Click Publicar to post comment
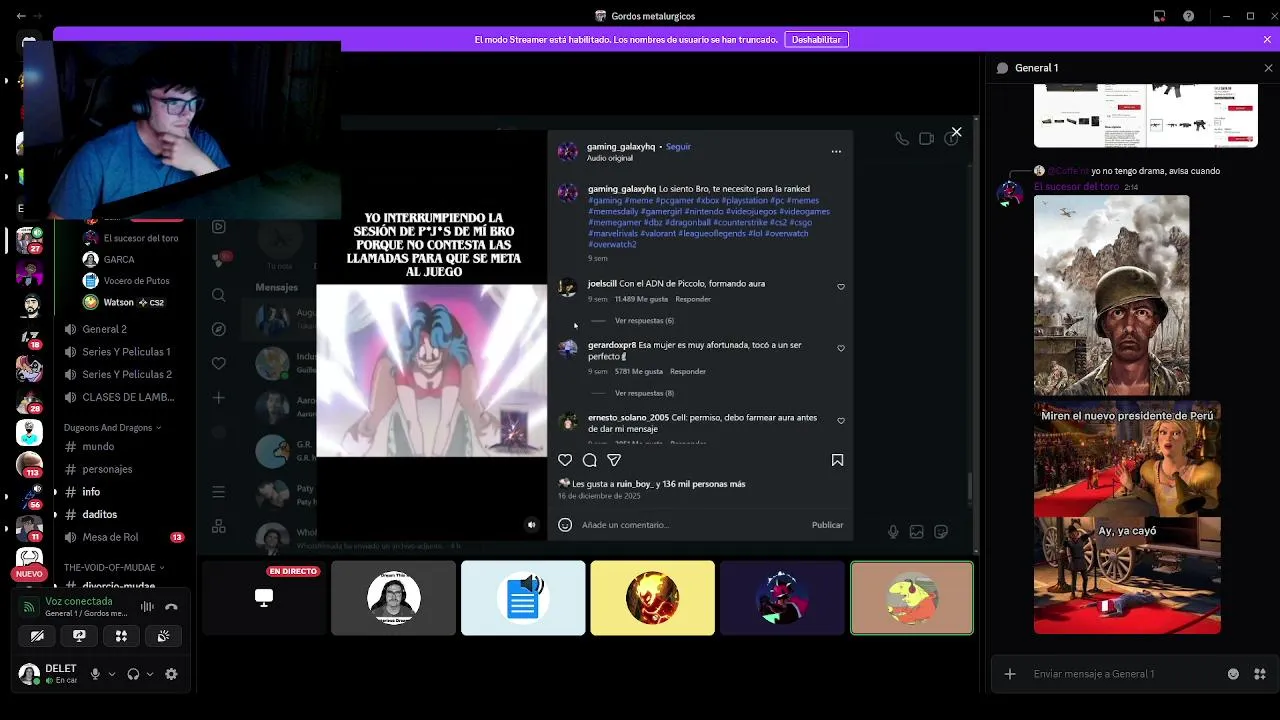This screenshot has width=1280, height=720. pyautogui.click(x=827, y=525)
